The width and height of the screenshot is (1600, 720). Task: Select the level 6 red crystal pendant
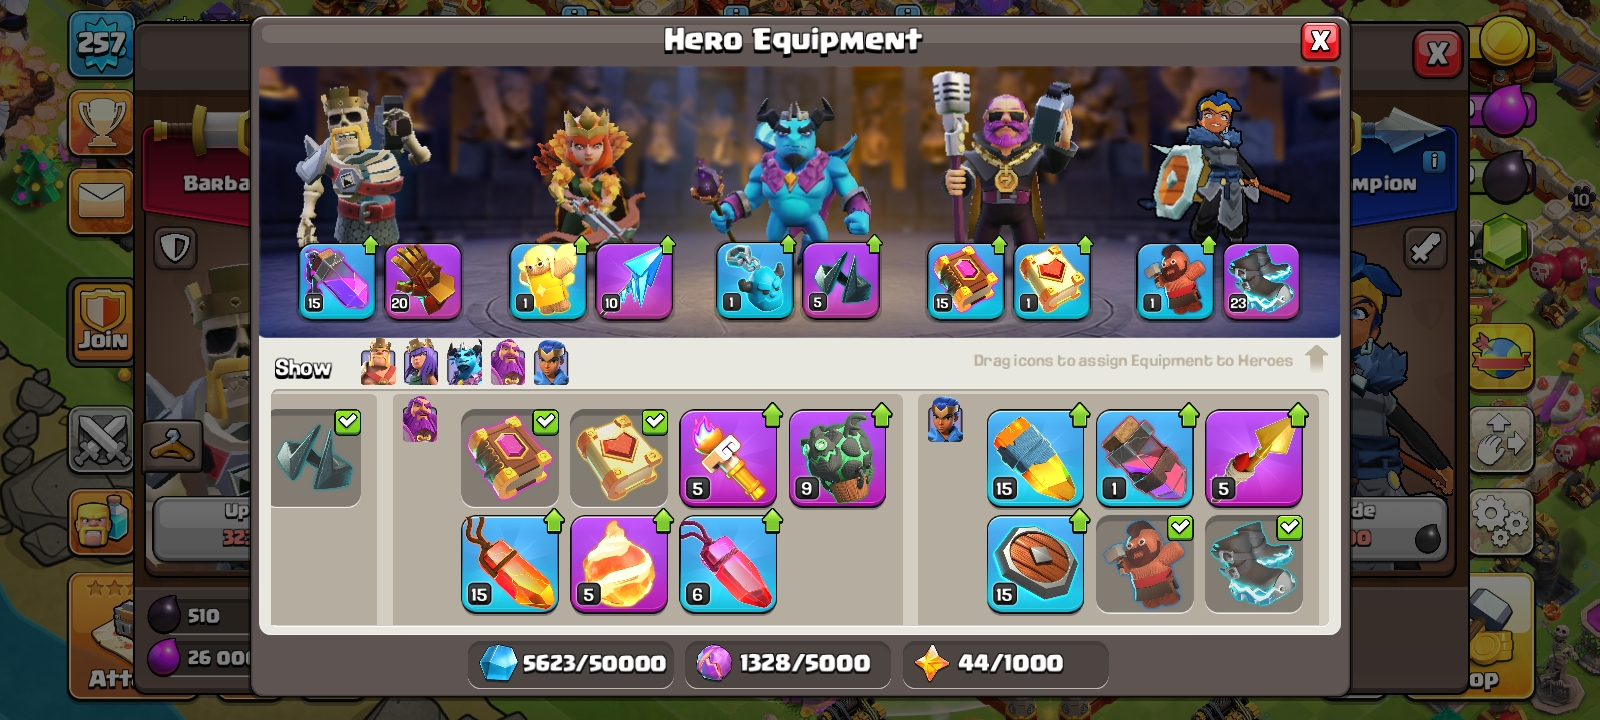(728, 564)
